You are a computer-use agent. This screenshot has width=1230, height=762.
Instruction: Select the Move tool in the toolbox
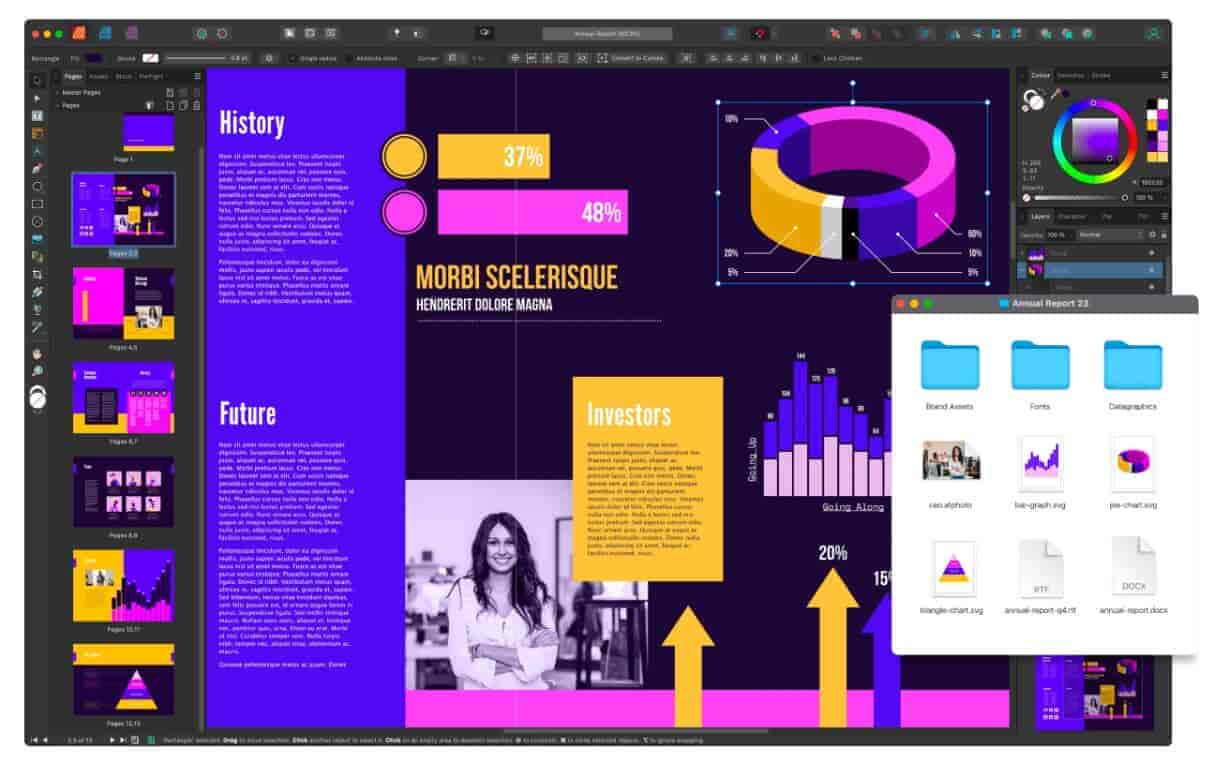click(37, 80)
